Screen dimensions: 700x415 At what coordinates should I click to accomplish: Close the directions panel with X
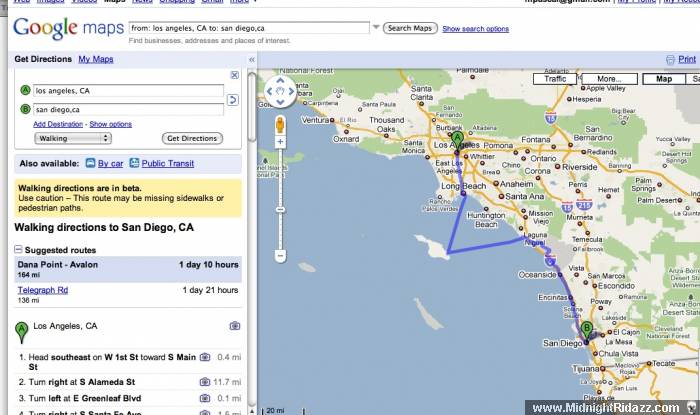pos(234,75)
